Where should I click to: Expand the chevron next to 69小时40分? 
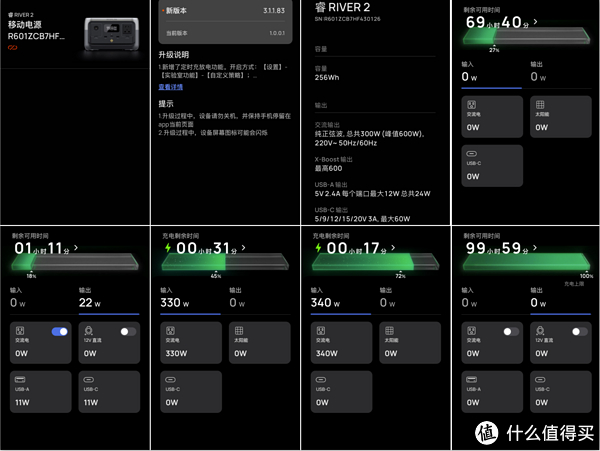535,22
